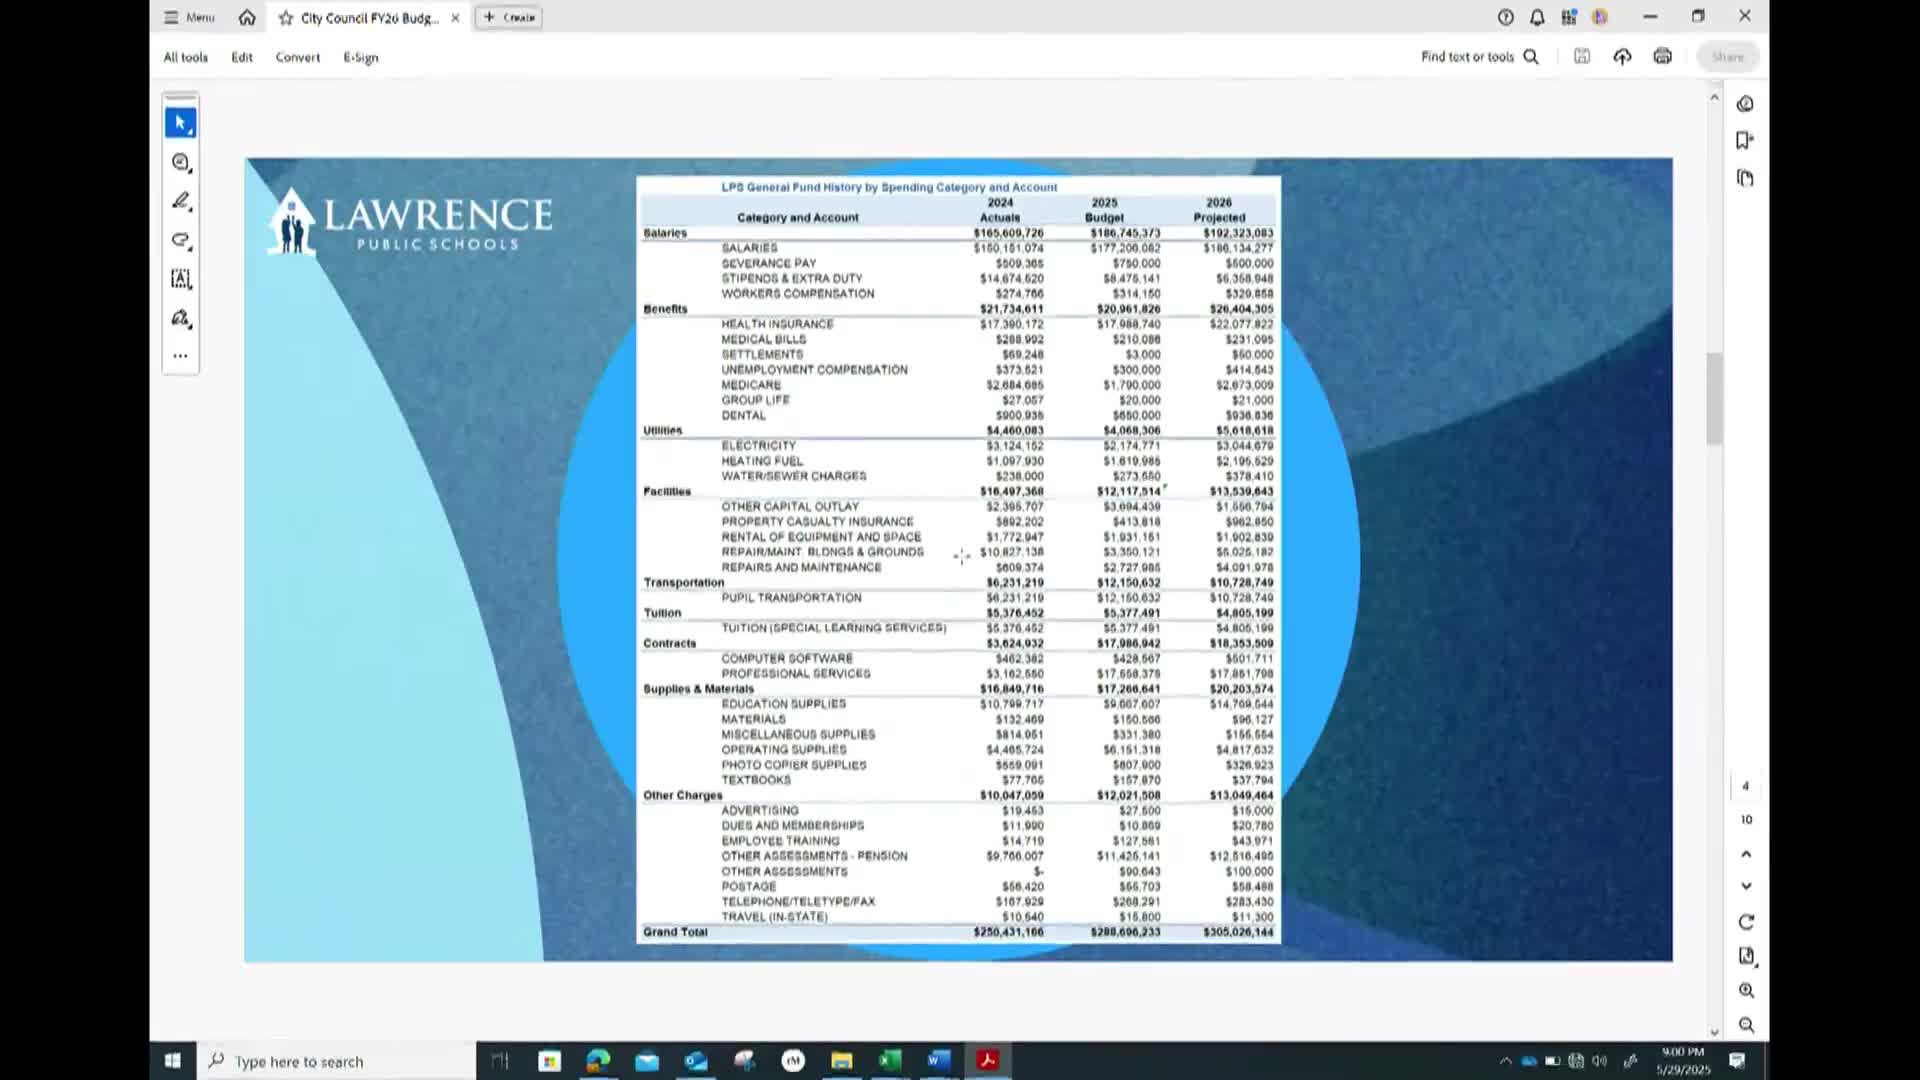Go to previous page up arrow
Image resolution: width=1920 pixels, height=1080 pixels.
pos(1746,854)
